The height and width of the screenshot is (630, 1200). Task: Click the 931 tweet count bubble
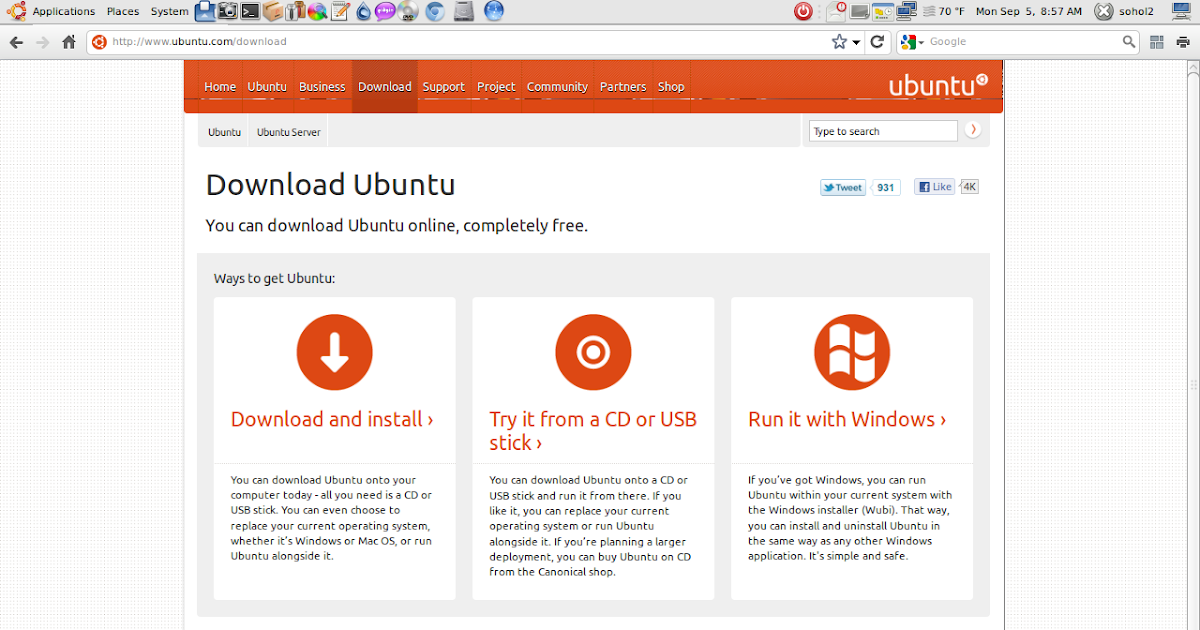pyautogui.click(x=885, y=187)
